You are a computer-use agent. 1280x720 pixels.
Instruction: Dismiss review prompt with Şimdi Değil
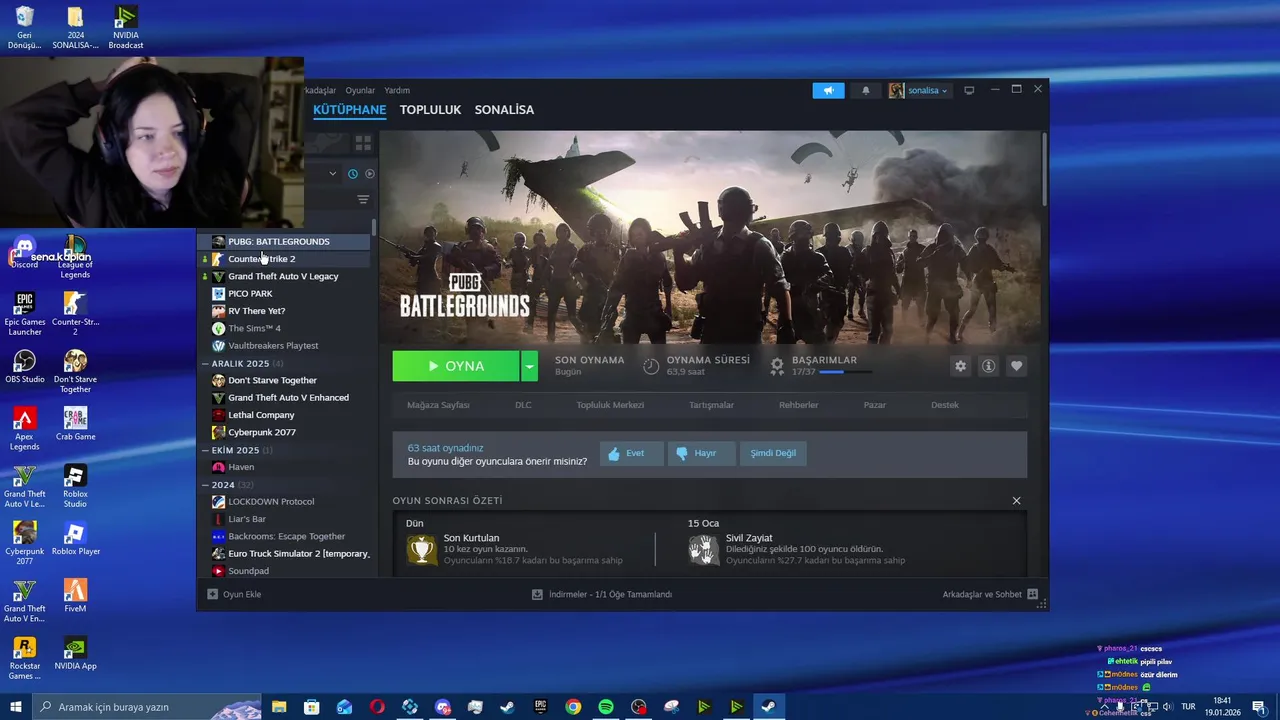coord(773,453)
